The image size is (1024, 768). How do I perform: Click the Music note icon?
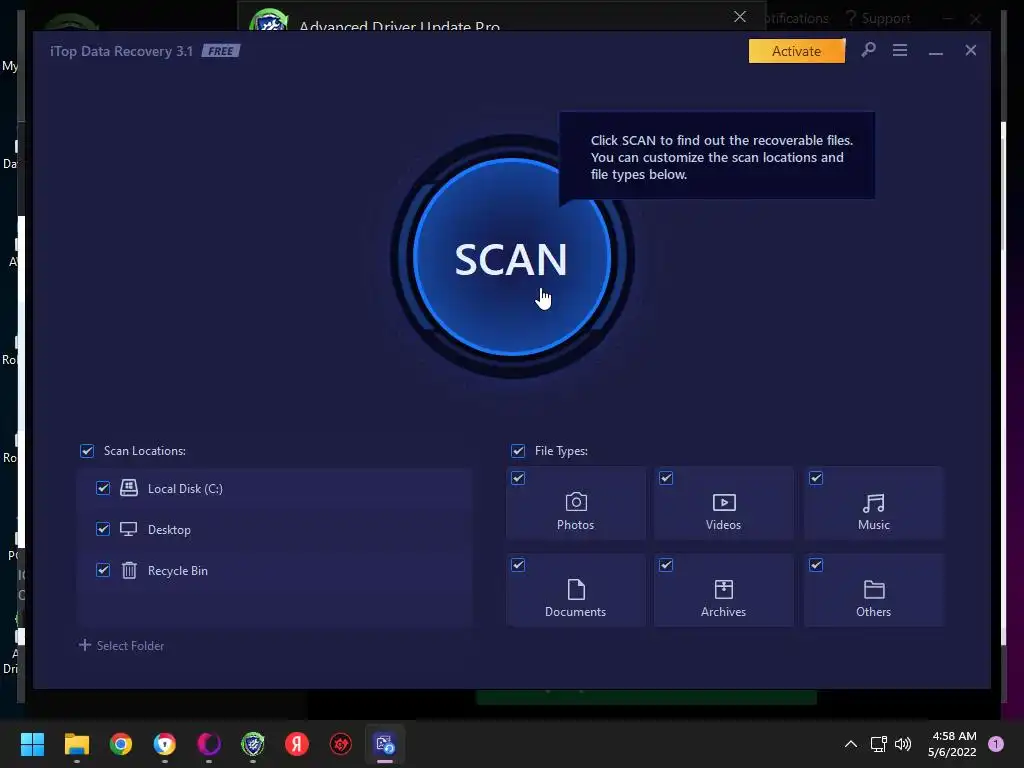pos(873,503)
